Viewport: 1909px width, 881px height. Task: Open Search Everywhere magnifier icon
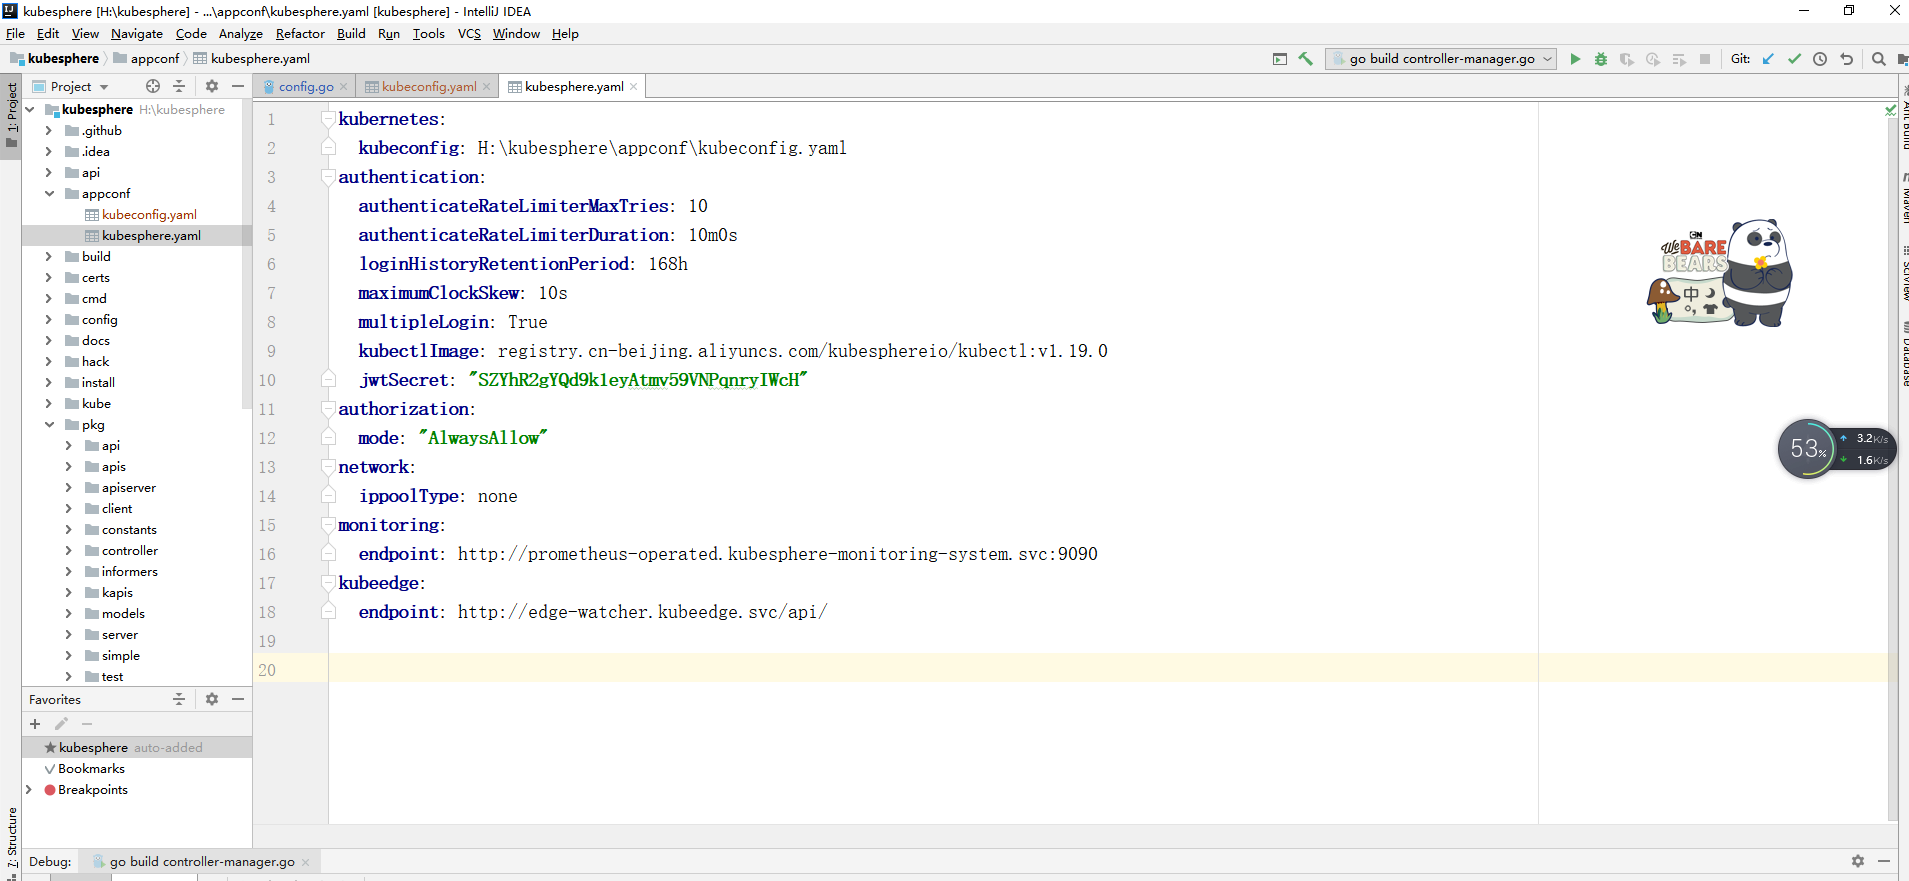(x=1879, y=59)
